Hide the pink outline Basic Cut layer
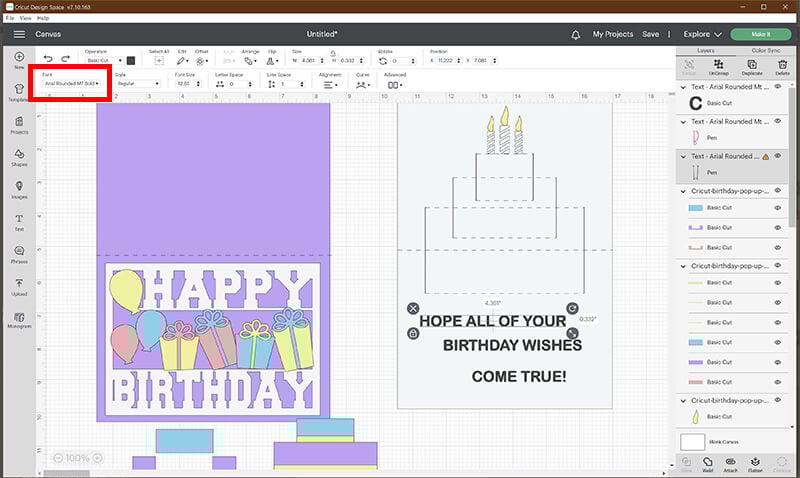800x478 pixels. tap(778, 247)
